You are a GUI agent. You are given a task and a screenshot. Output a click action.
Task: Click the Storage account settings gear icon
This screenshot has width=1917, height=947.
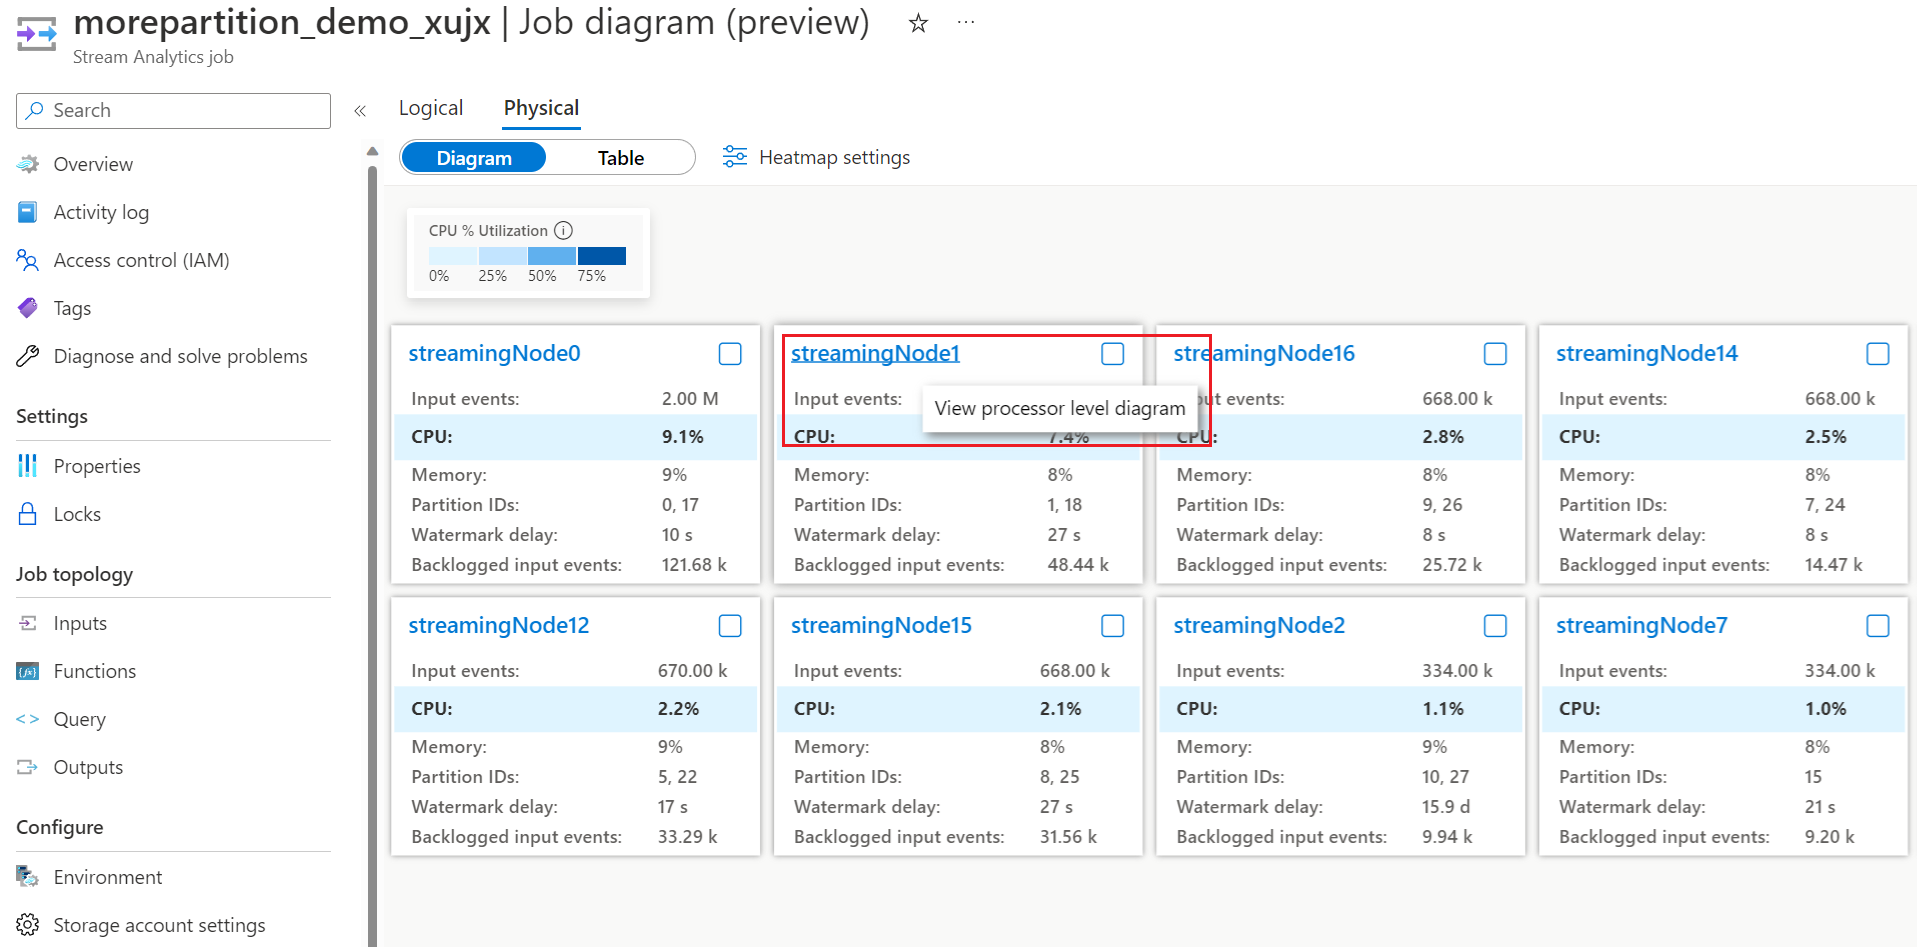(x=28, y=925)
